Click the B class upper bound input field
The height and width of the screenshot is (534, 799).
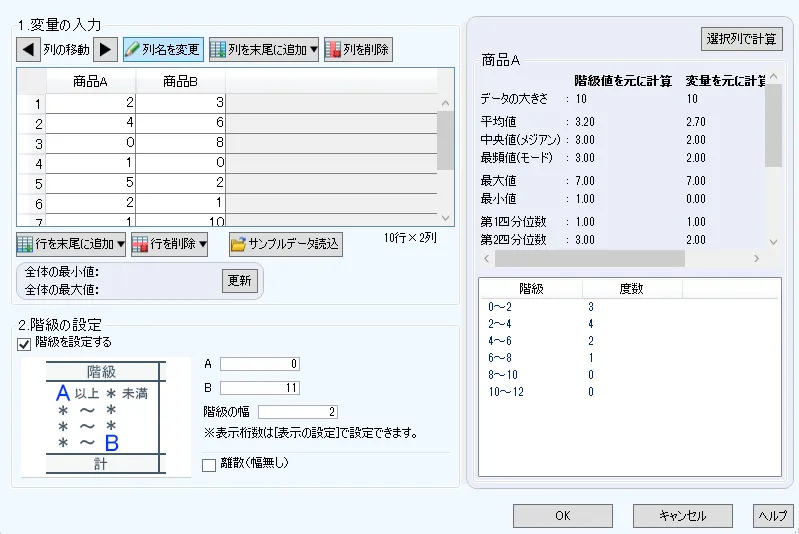pyautogui.click(x=260, y=388)
